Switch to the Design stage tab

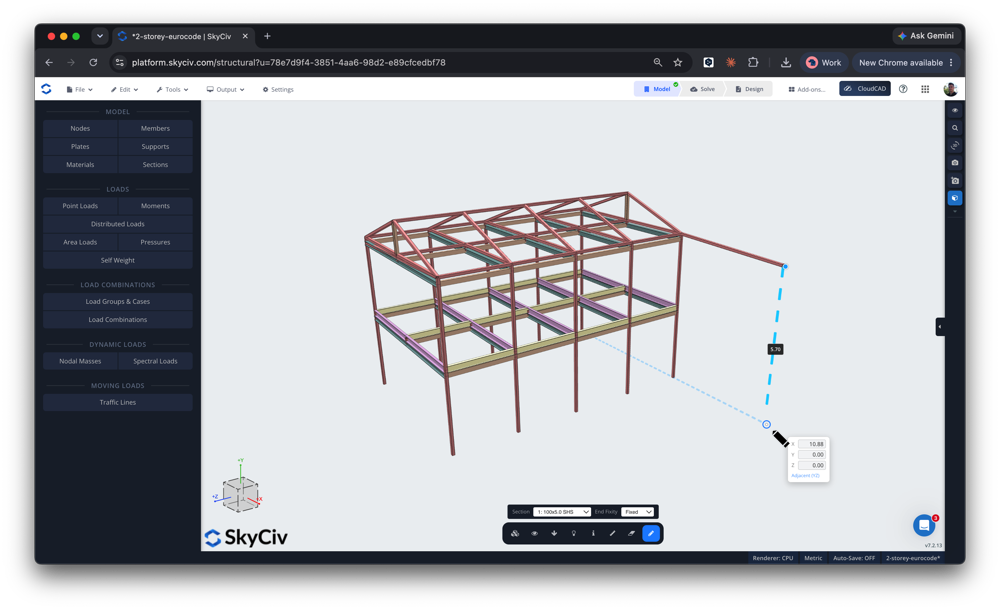(749, 89)
